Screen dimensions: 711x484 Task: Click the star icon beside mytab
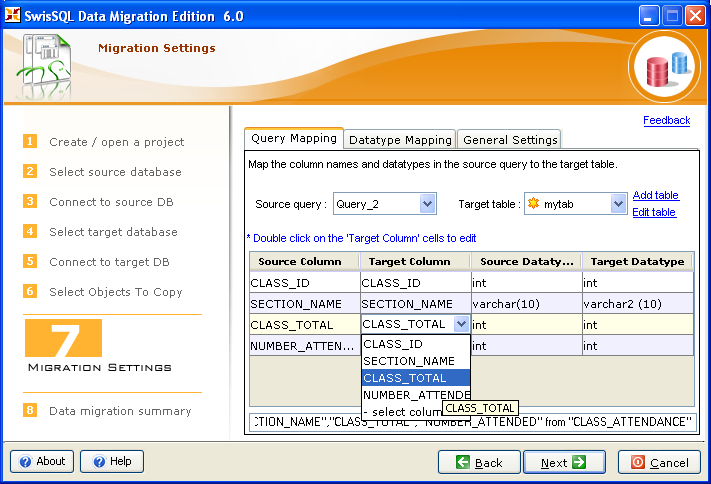click(x=534, y=204)
